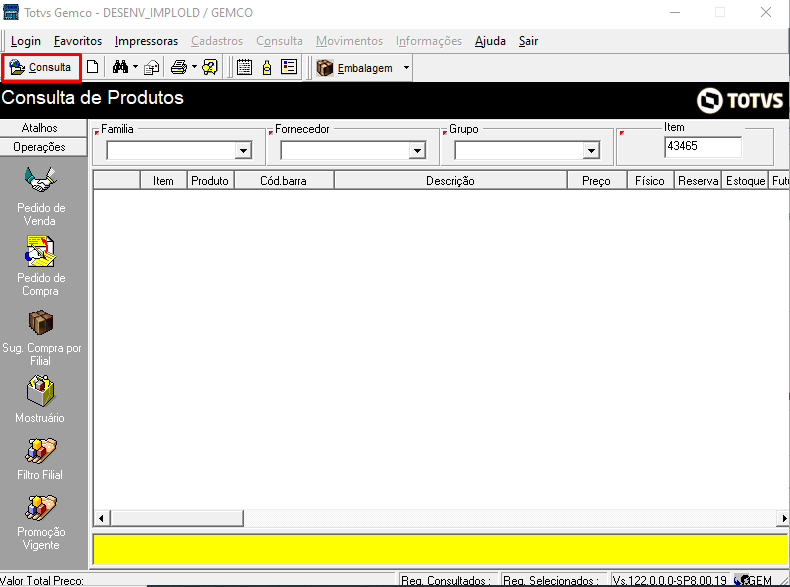Viewport: 790px width, 587px height.
Task: Click the yellow bottle icon
Action: 267,67
